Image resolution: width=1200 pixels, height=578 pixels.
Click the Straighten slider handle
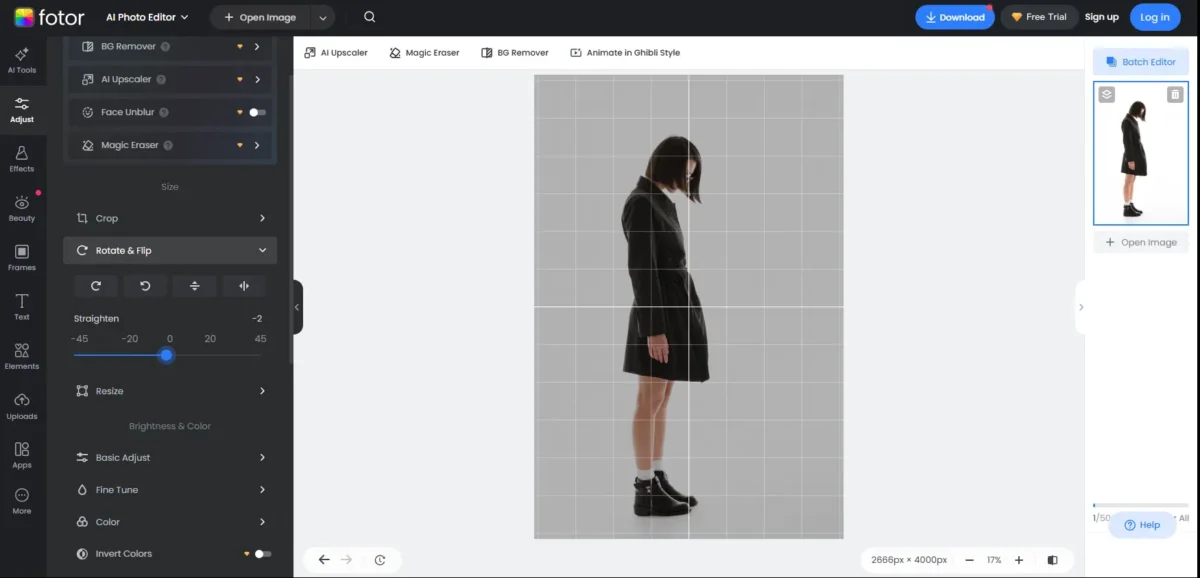tap(166, 355)
